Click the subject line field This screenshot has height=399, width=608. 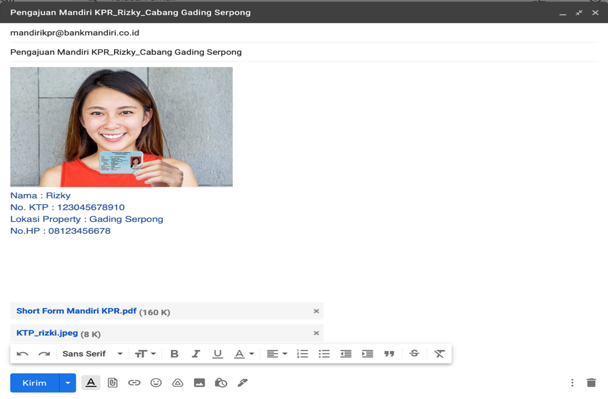[304, 52]
